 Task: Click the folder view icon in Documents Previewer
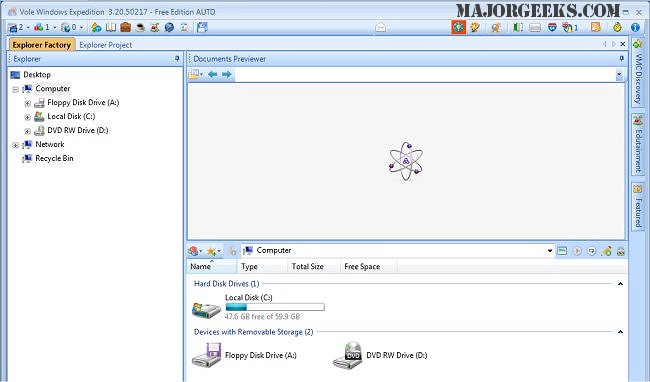[x=195, y=75]
